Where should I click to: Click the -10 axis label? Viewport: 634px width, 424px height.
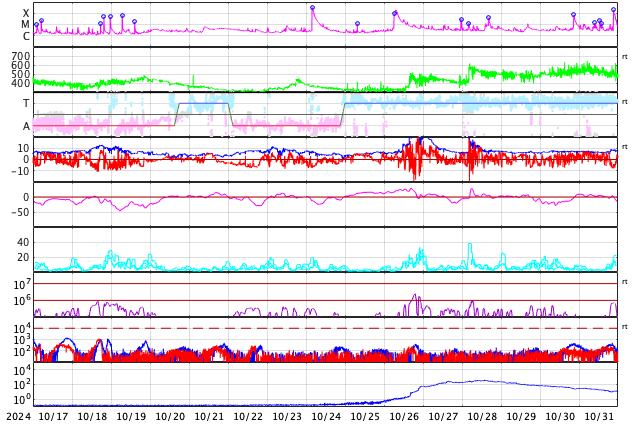point(20,171)
